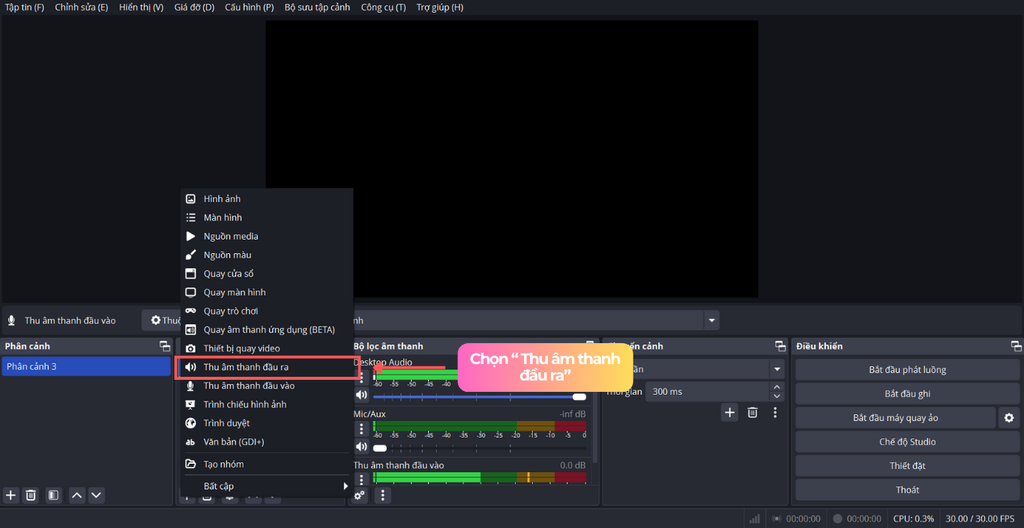Screen dimensions: 1024x528
Task: Mute the Mic/Aux speaker toggle
Action: point(362,447)
